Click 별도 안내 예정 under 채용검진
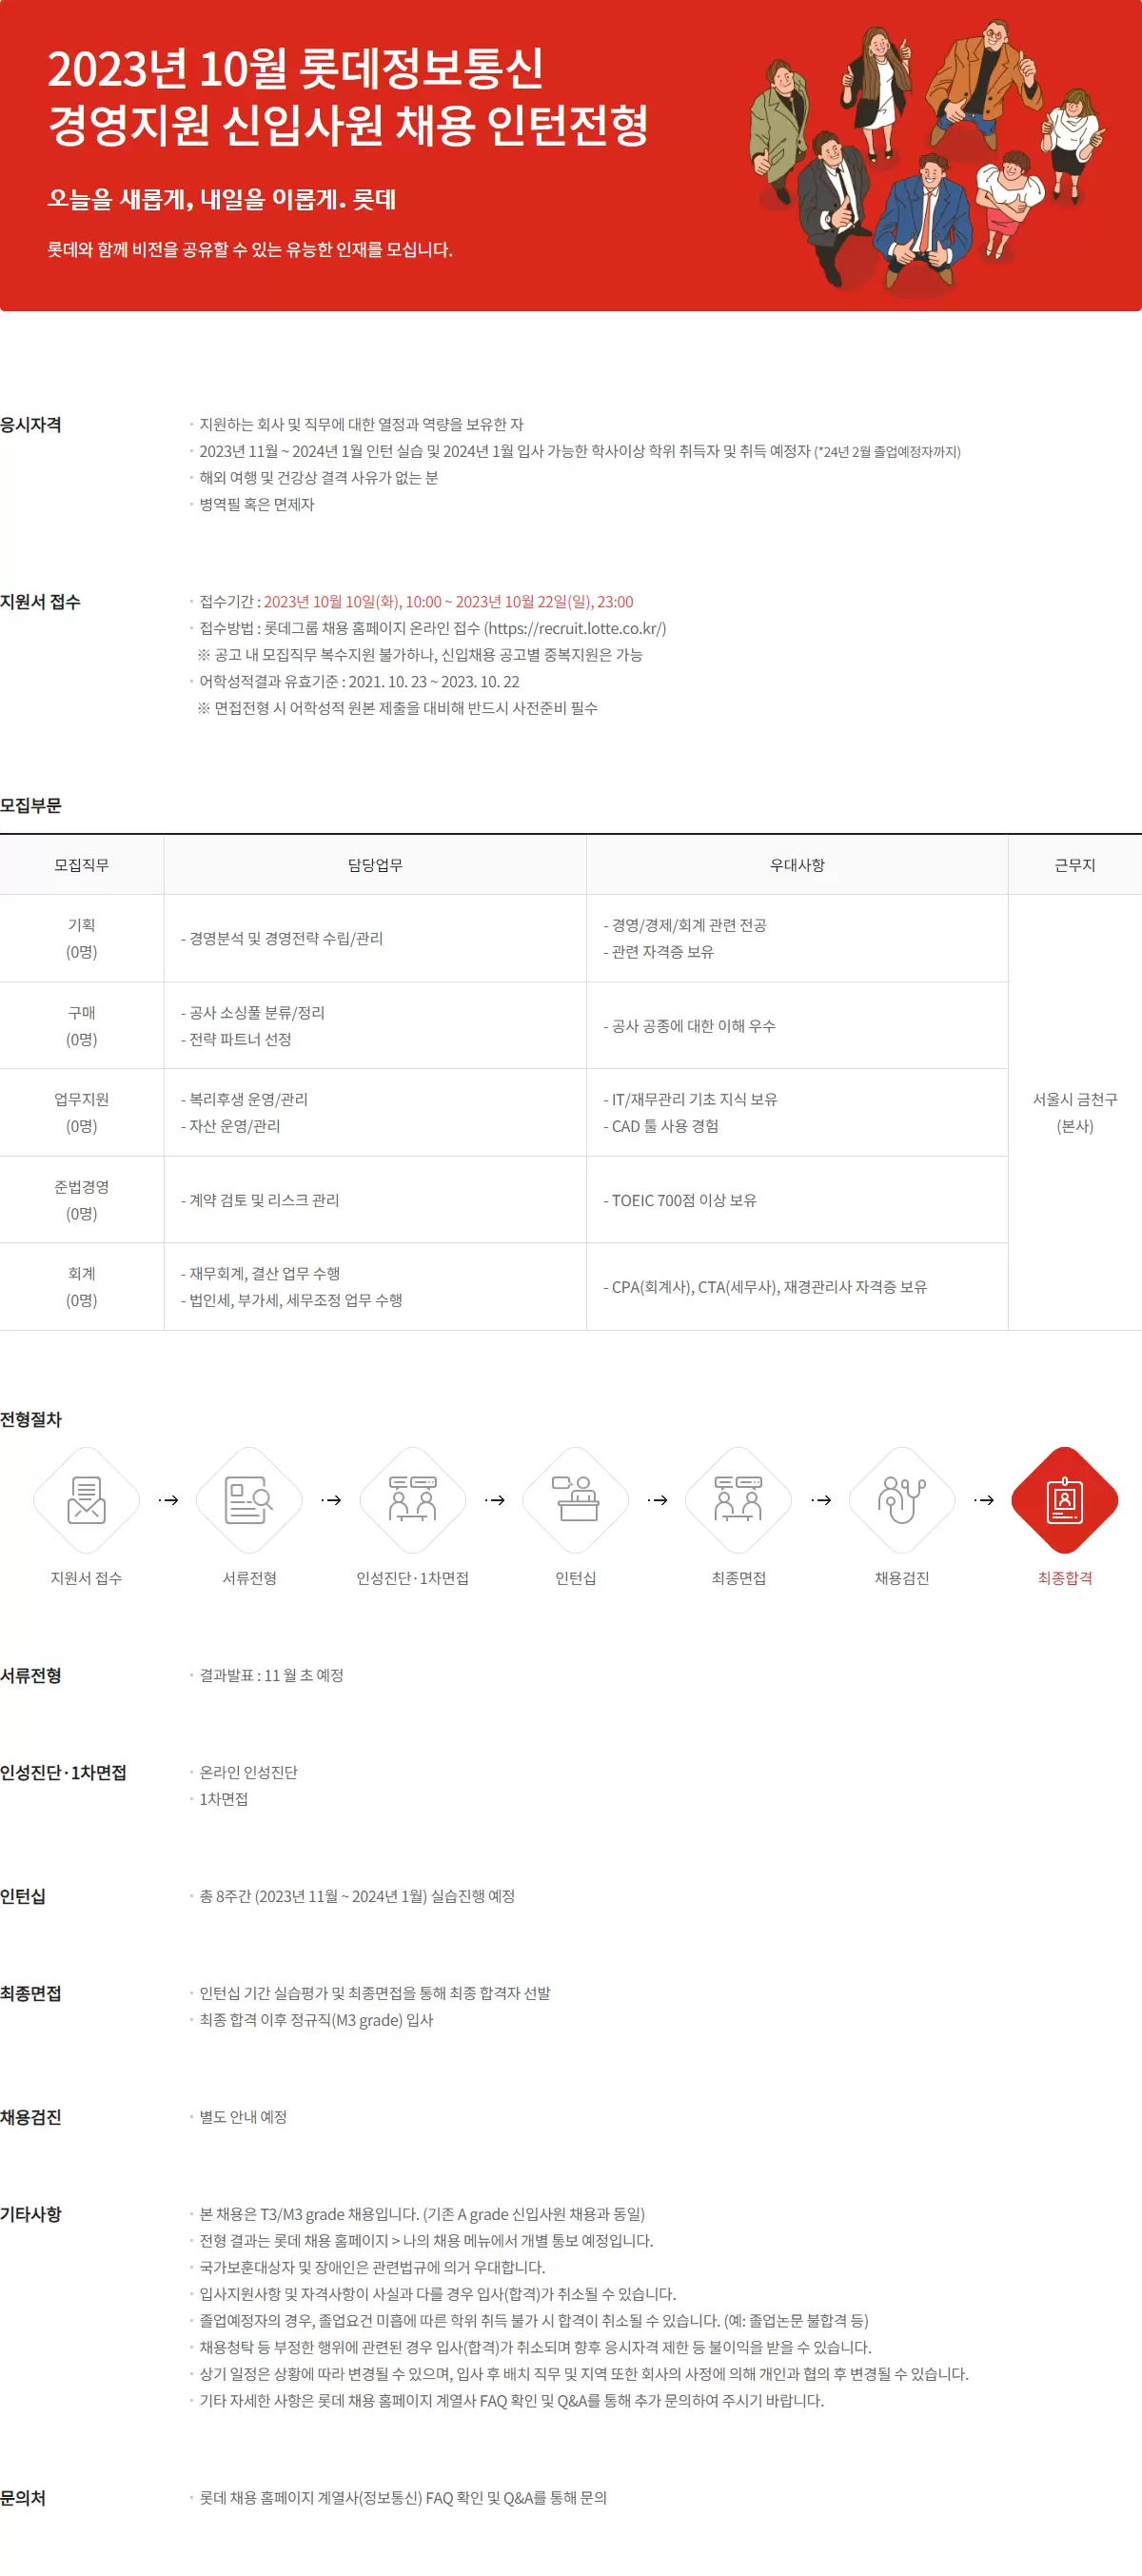 [243, 2117]
